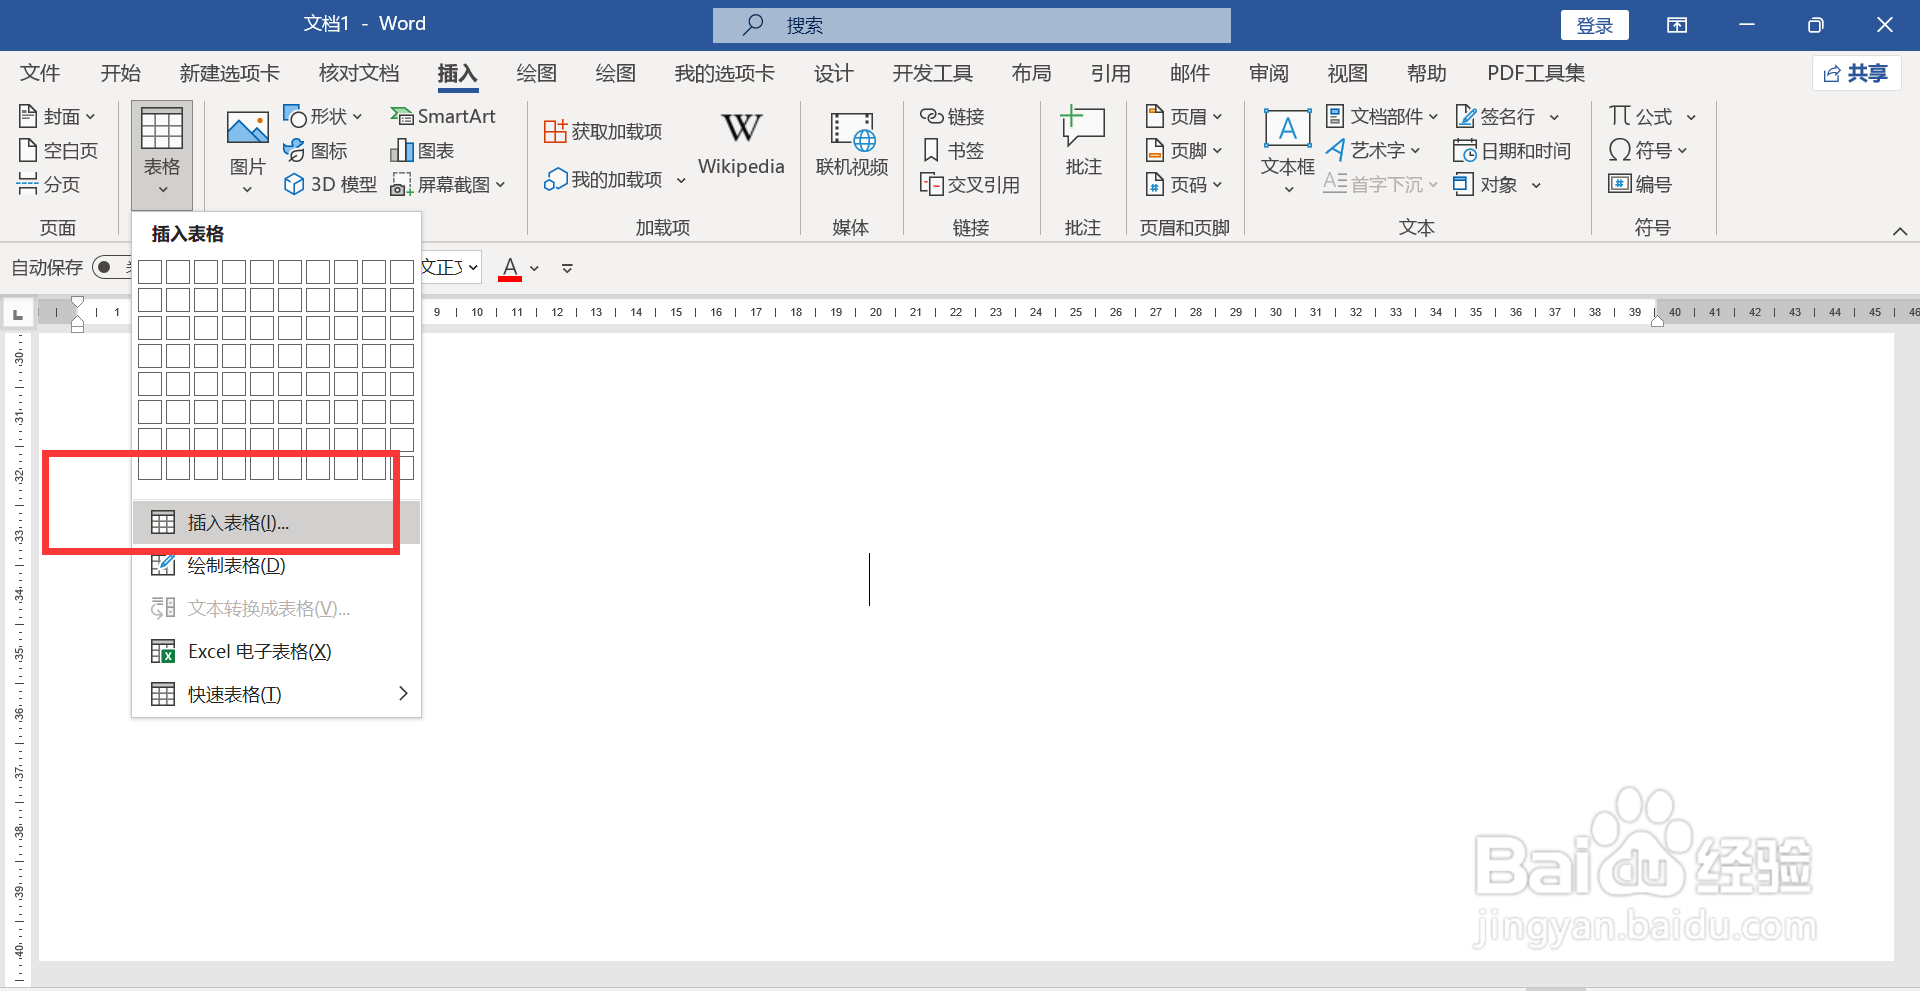Image resolution: width=1920 pixels, height=991 pixels.
Task: Open the Developer (开发工具) tab
Action: click(x=932, y=73)
